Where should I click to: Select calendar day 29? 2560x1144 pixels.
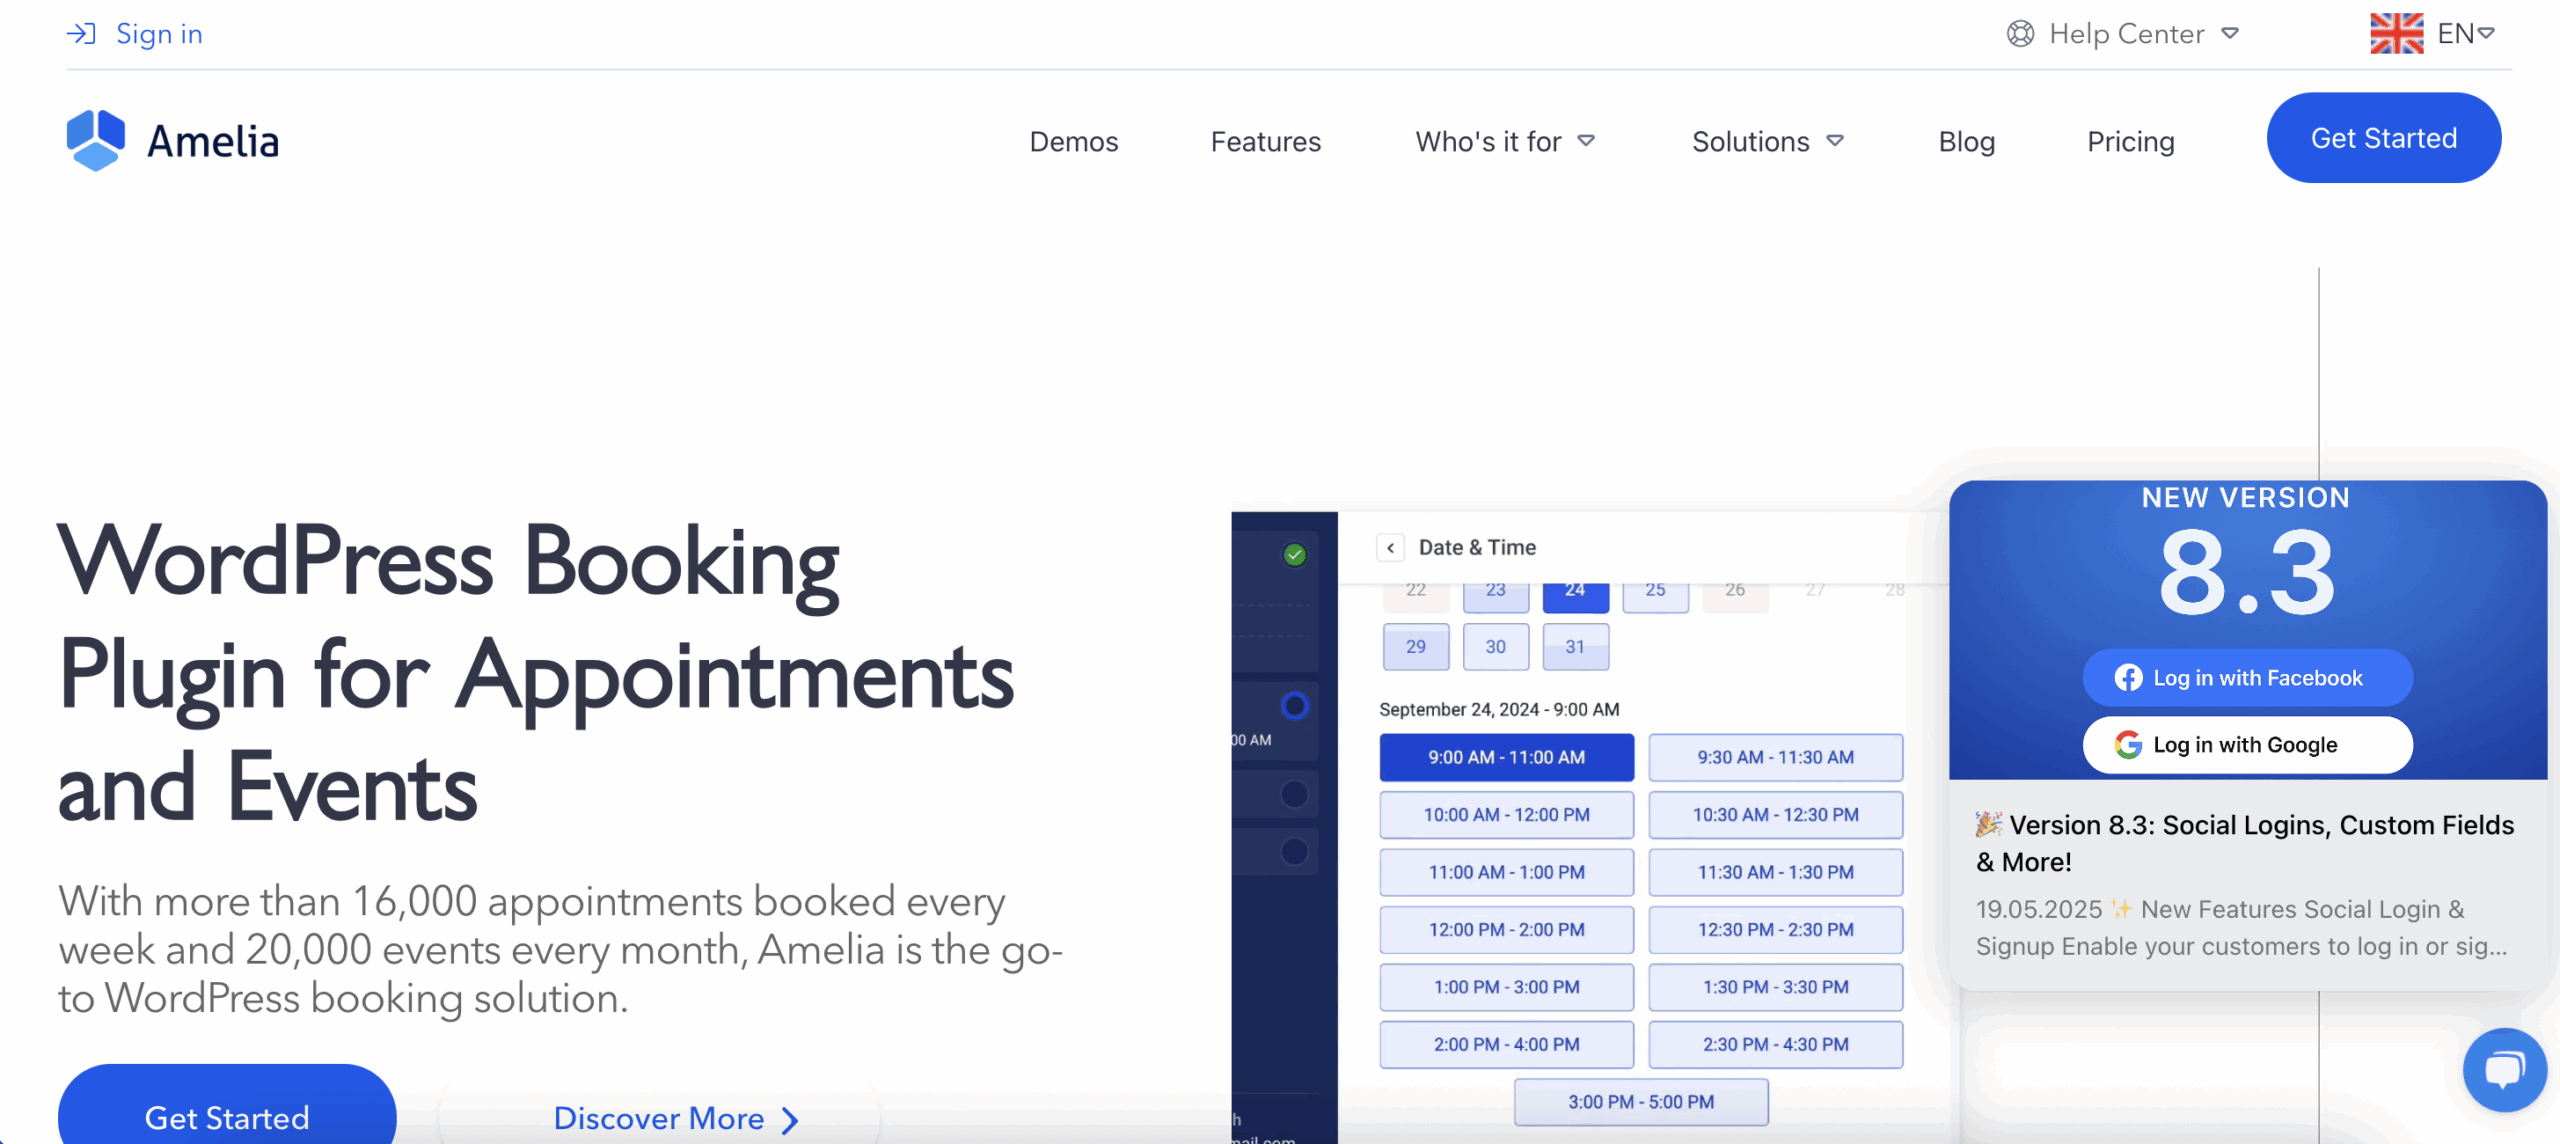point(1415,646)
